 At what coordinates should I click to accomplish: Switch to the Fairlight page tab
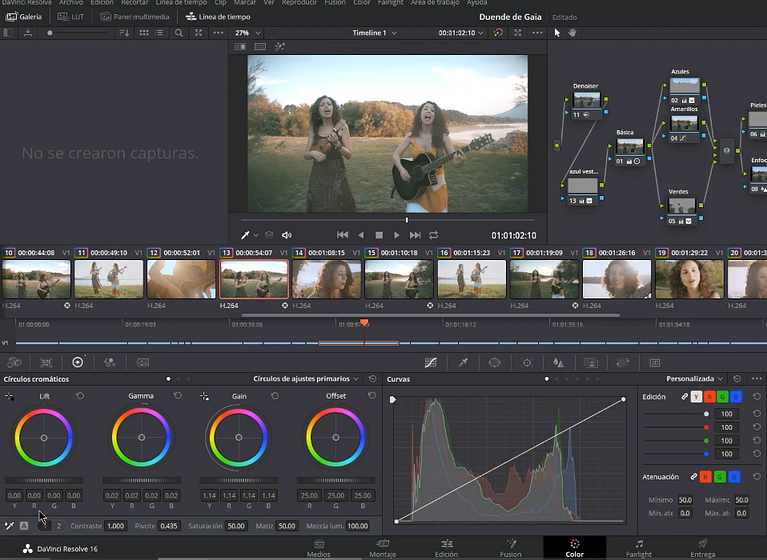point(638,548)
